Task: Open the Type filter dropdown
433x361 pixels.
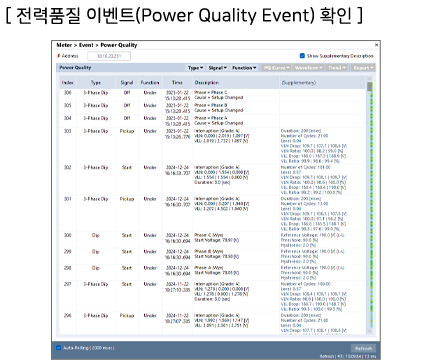Action: 195,68
